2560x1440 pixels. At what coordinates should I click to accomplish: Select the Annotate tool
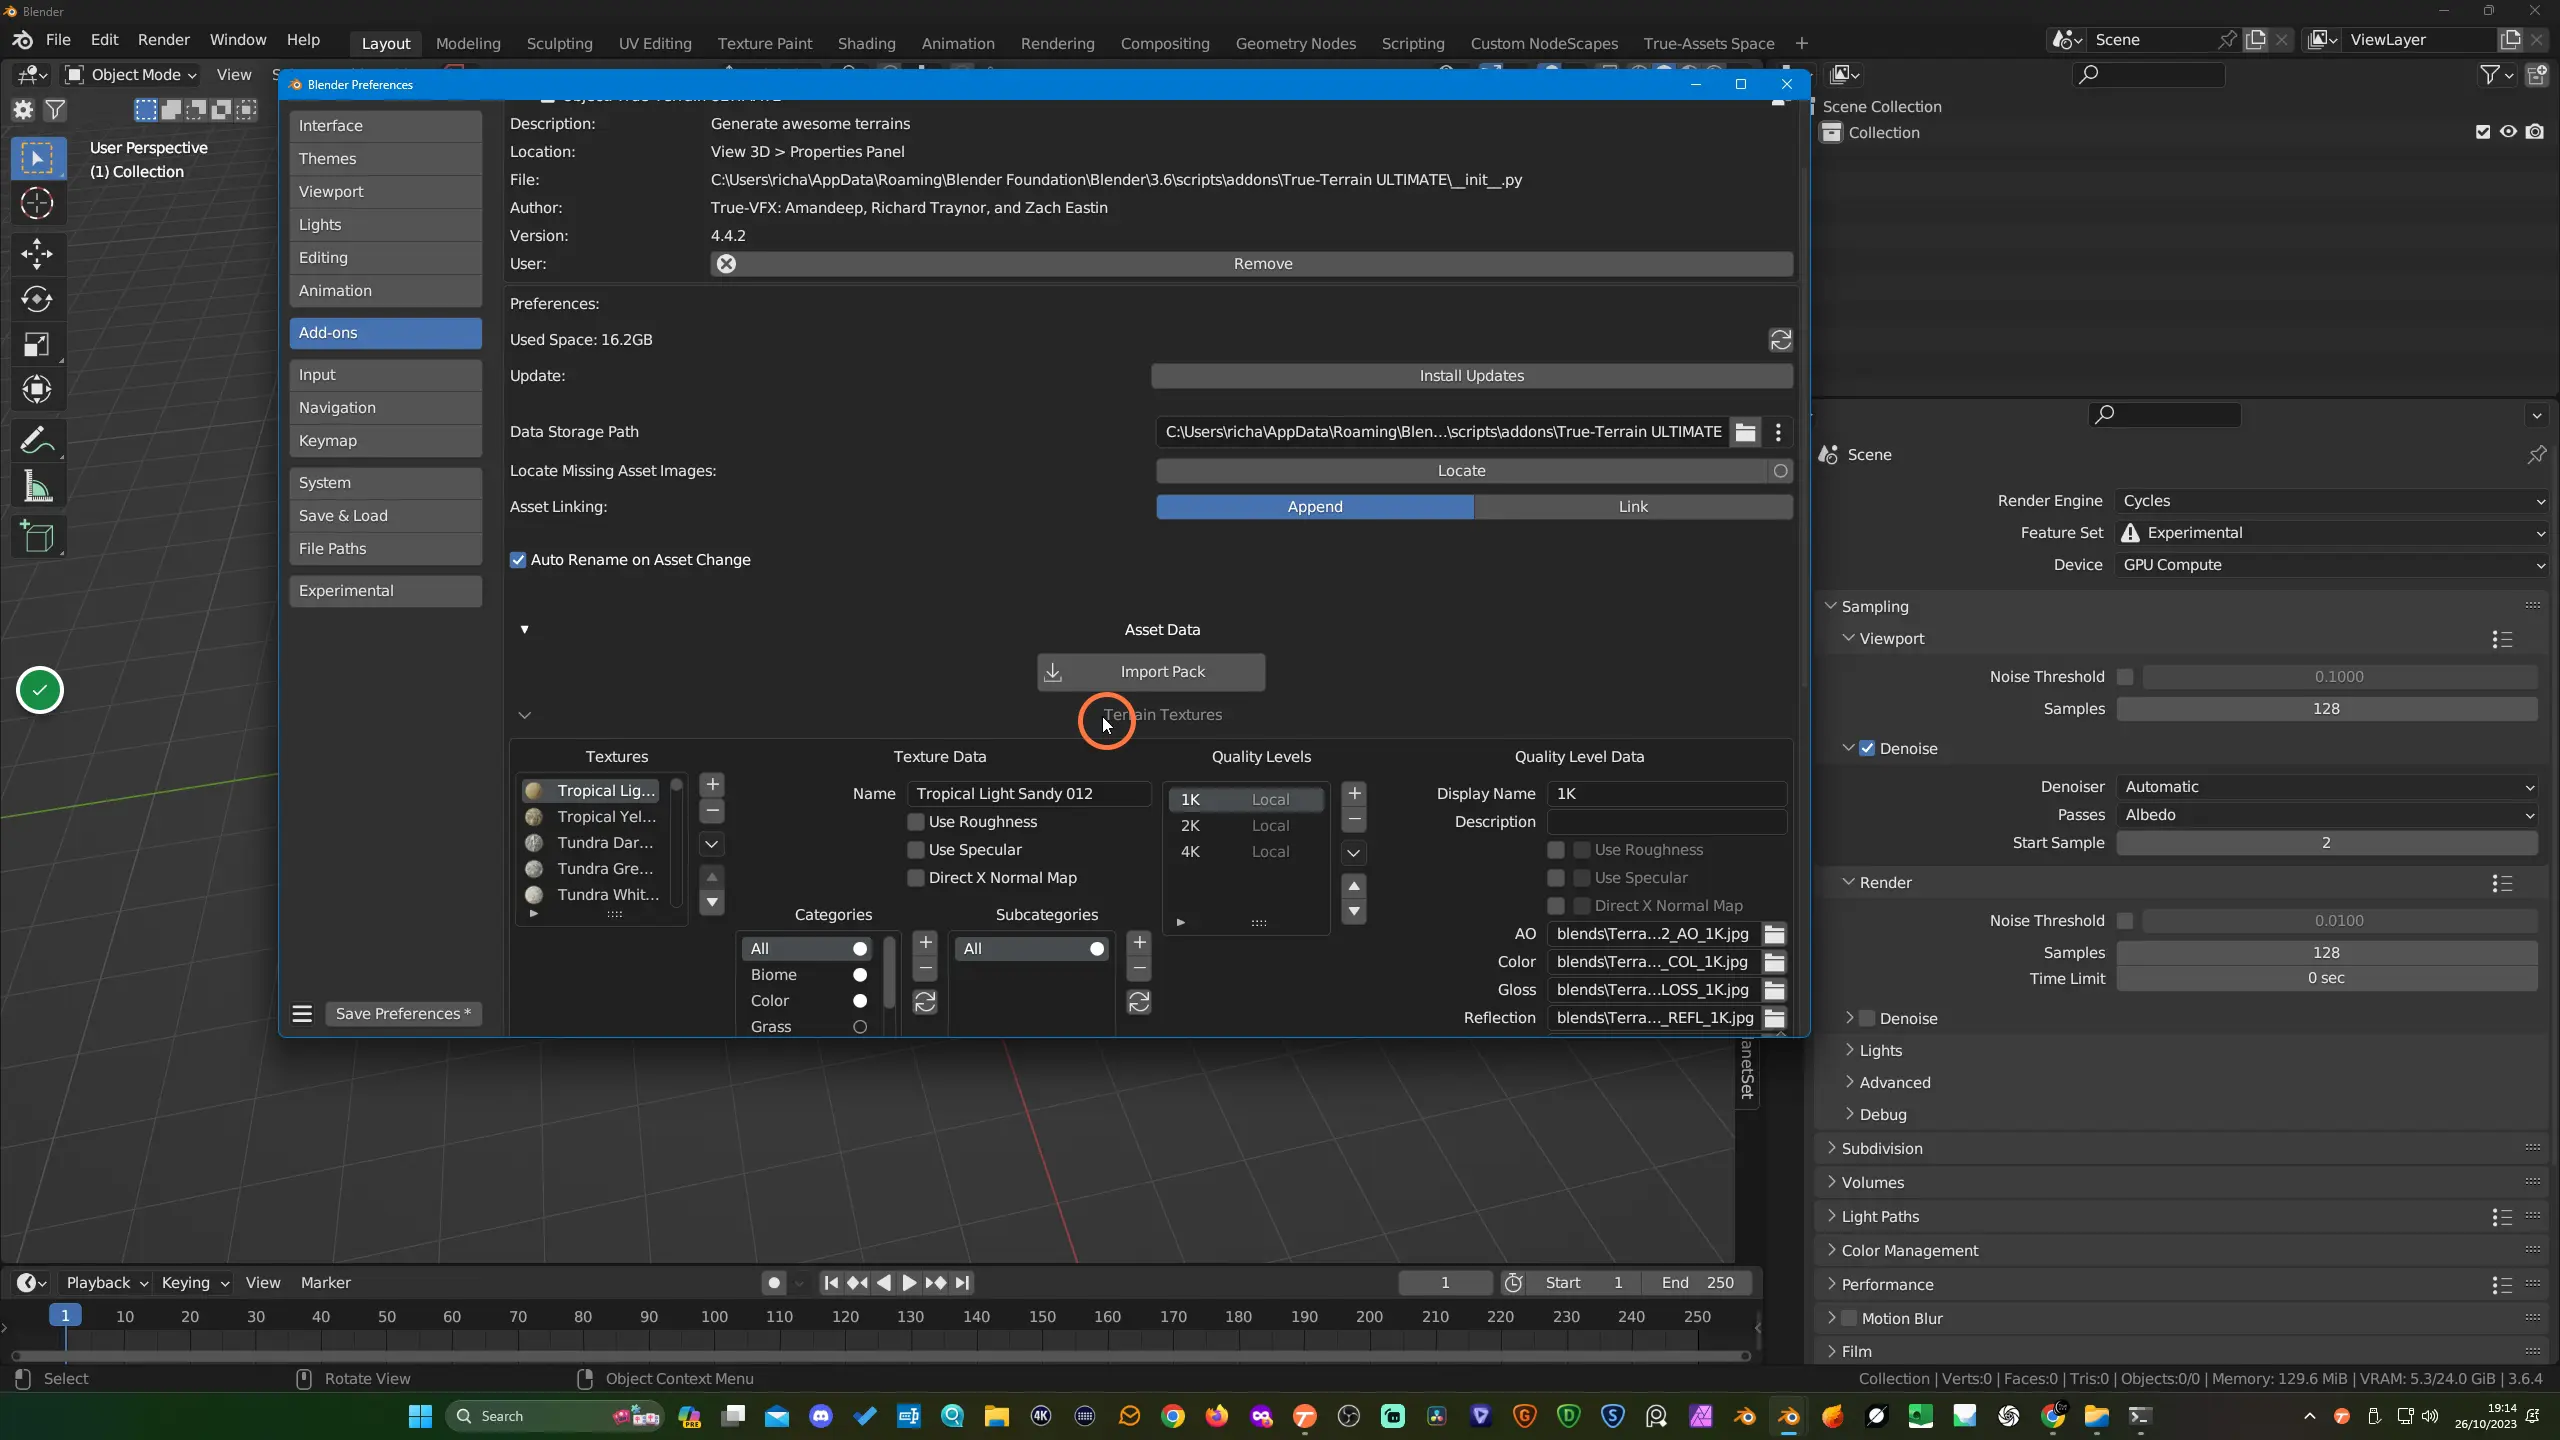tap(37, 441)
